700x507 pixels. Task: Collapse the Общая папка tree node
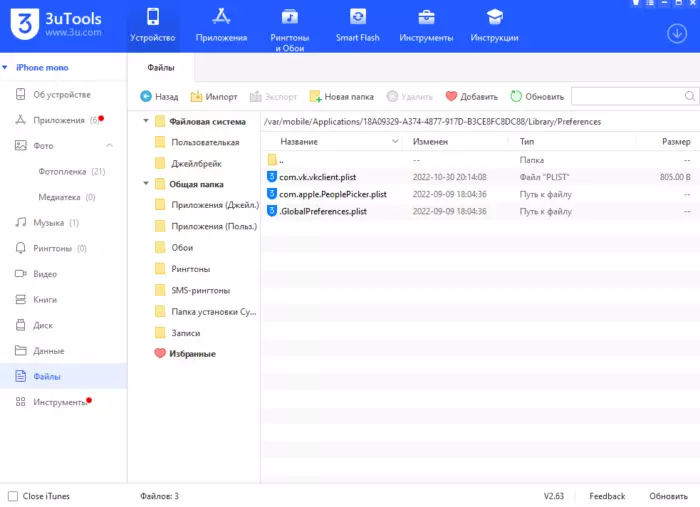pos(146,184)
